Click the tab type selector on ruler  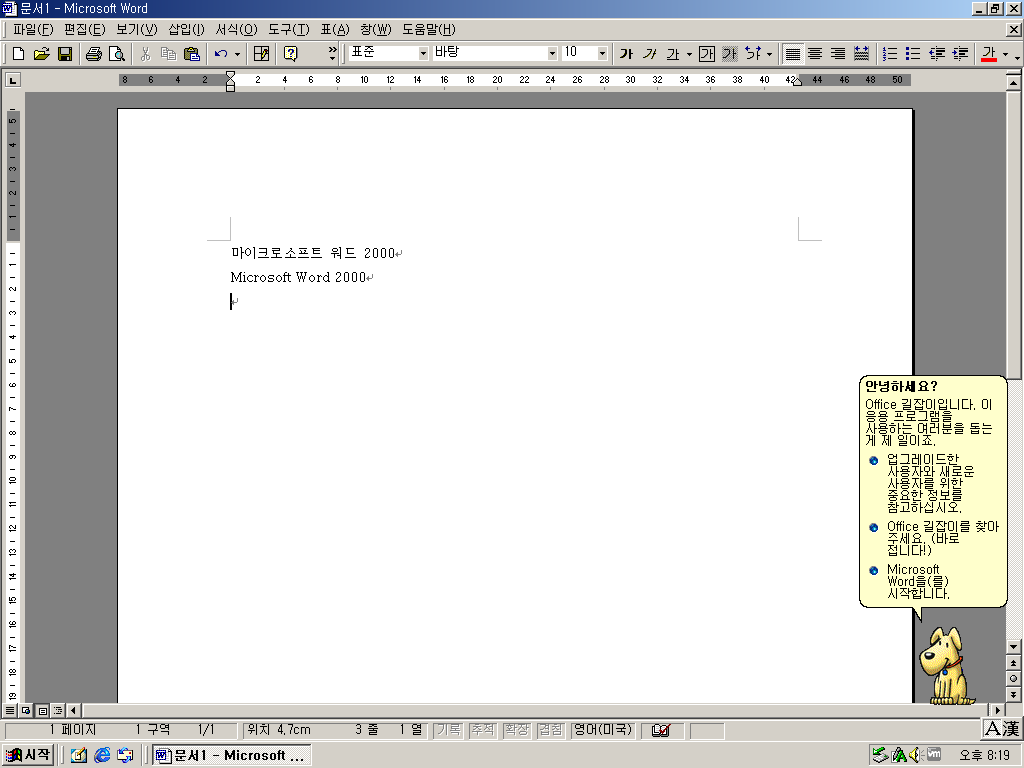click(x=12, y=80)
